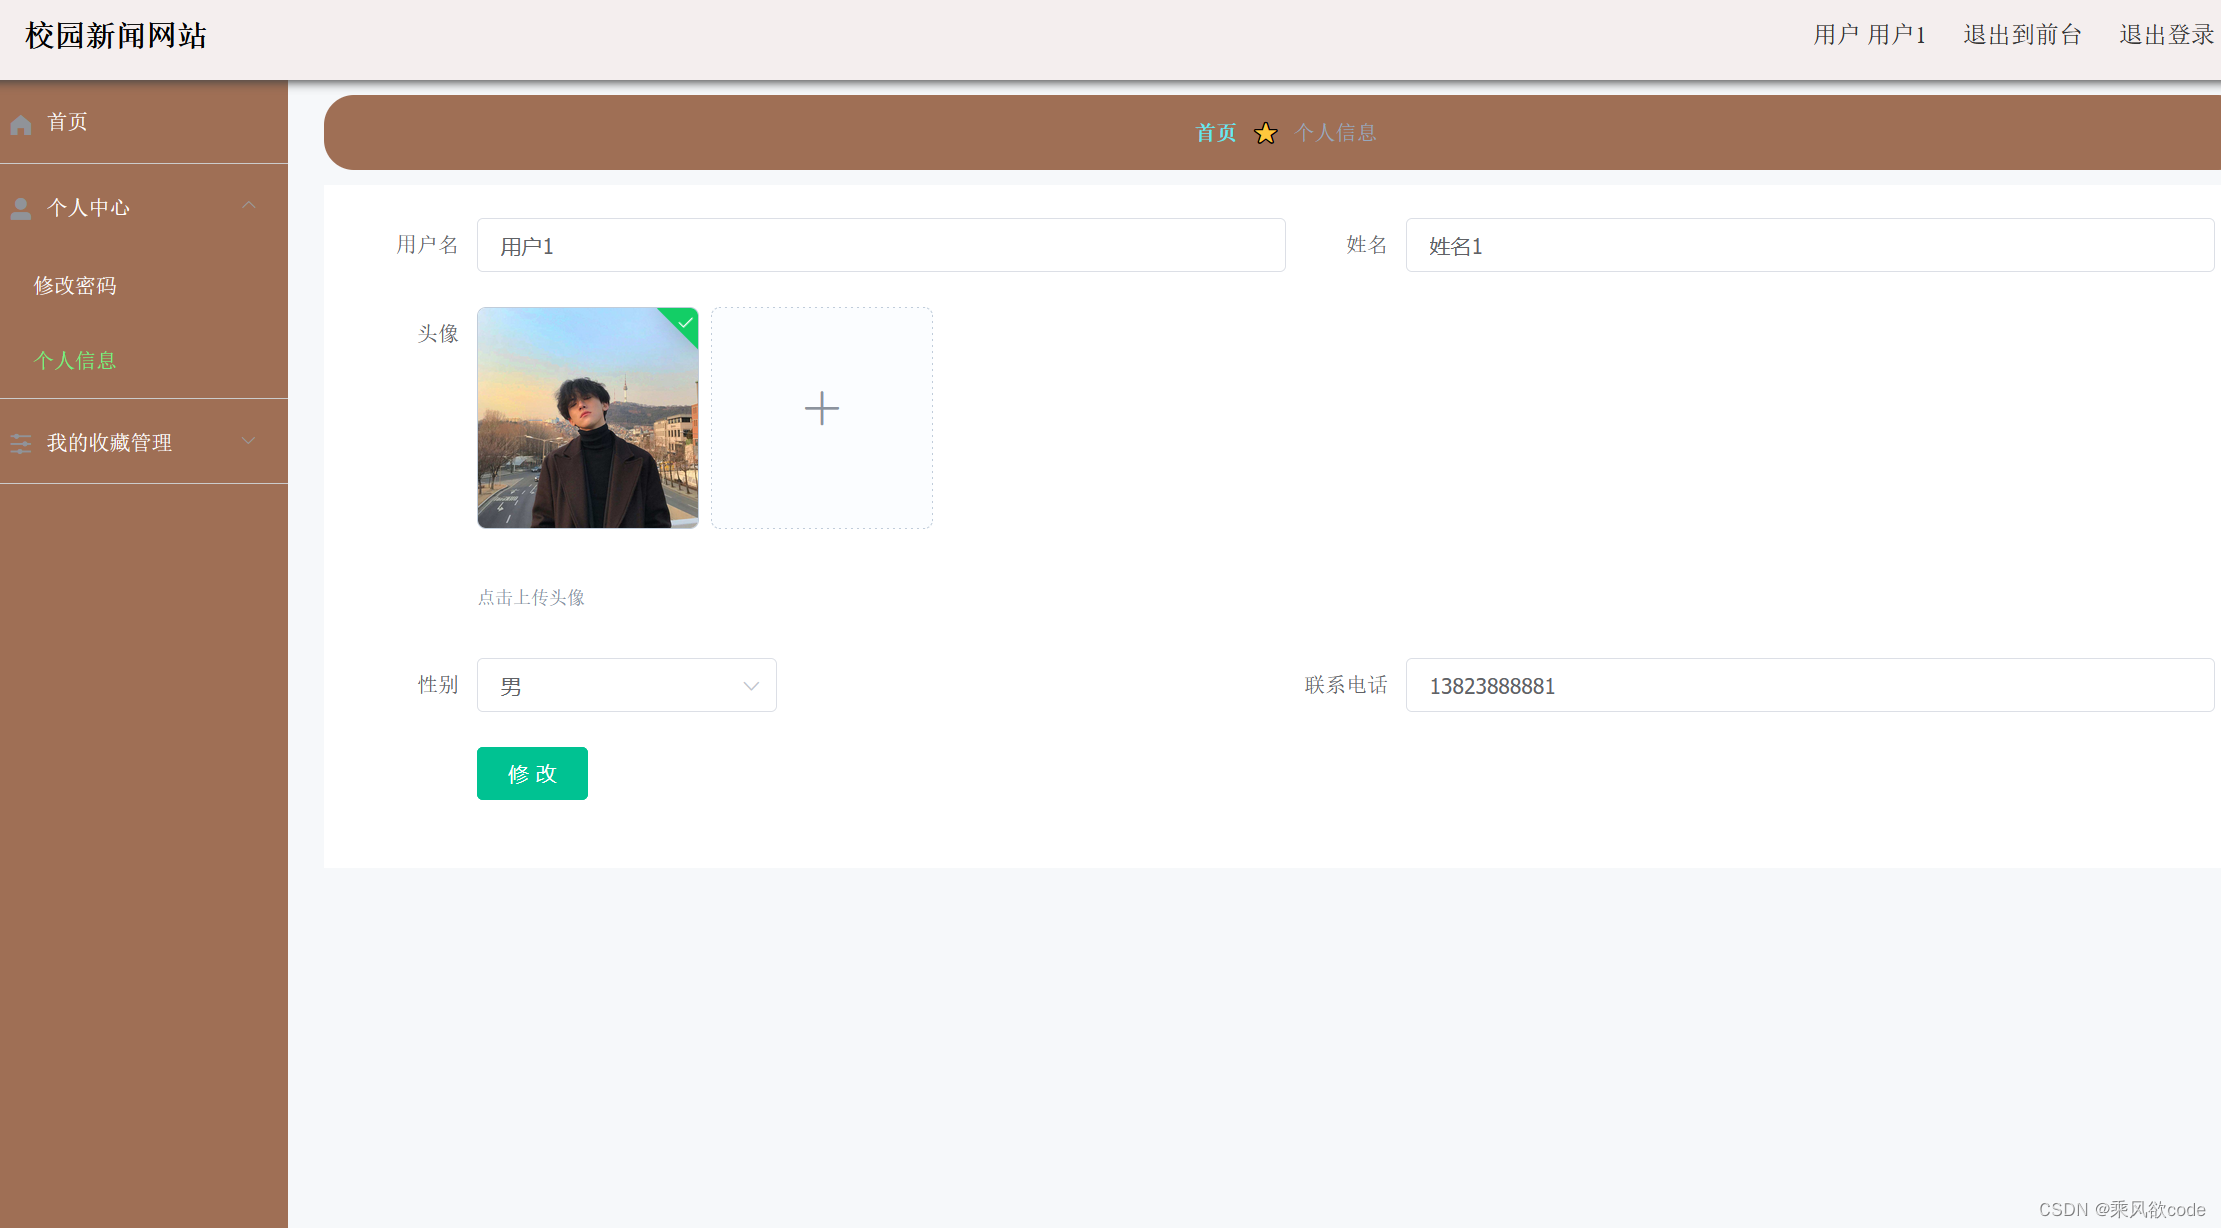Screen dimensions: 2221x1228
Task: Click the 修改 submit button
Action: [531, 773]
